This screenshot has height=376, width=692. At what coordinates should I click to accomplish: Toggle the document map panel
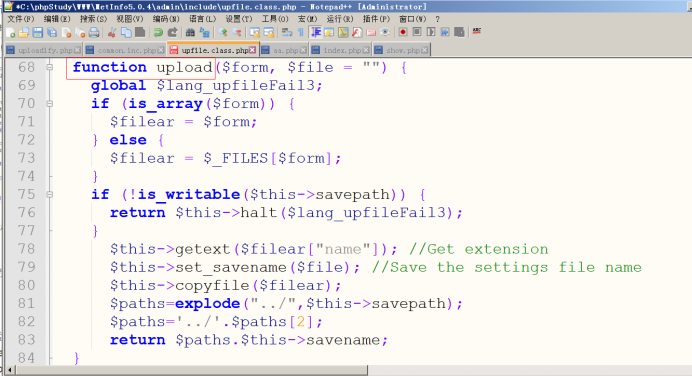pos(343,32)
